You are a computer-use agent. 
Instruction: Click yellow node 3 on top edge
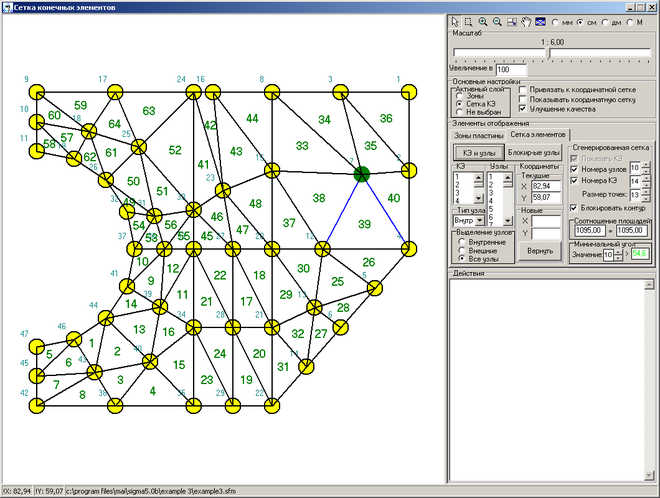click(x=341, y=92)
